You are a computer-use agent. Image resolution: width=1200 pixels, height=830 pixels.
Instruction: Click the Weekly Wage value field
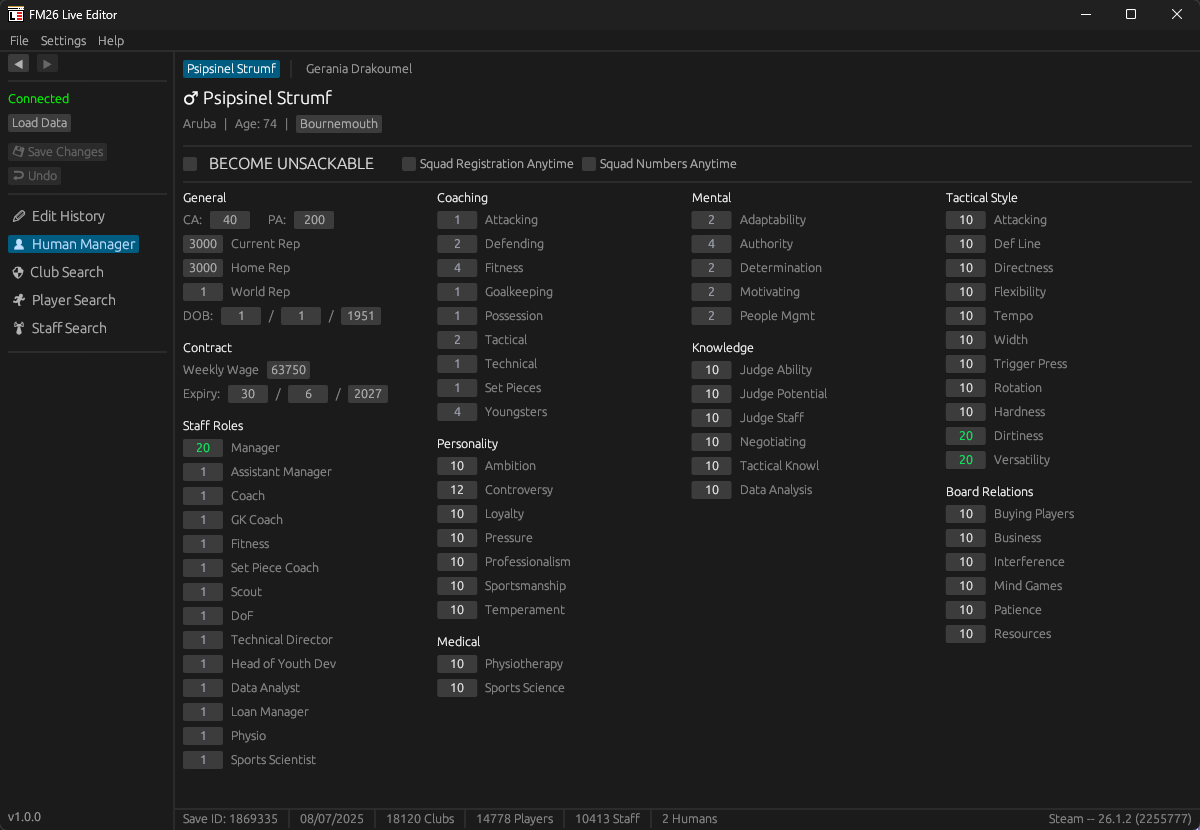[288, 370]
